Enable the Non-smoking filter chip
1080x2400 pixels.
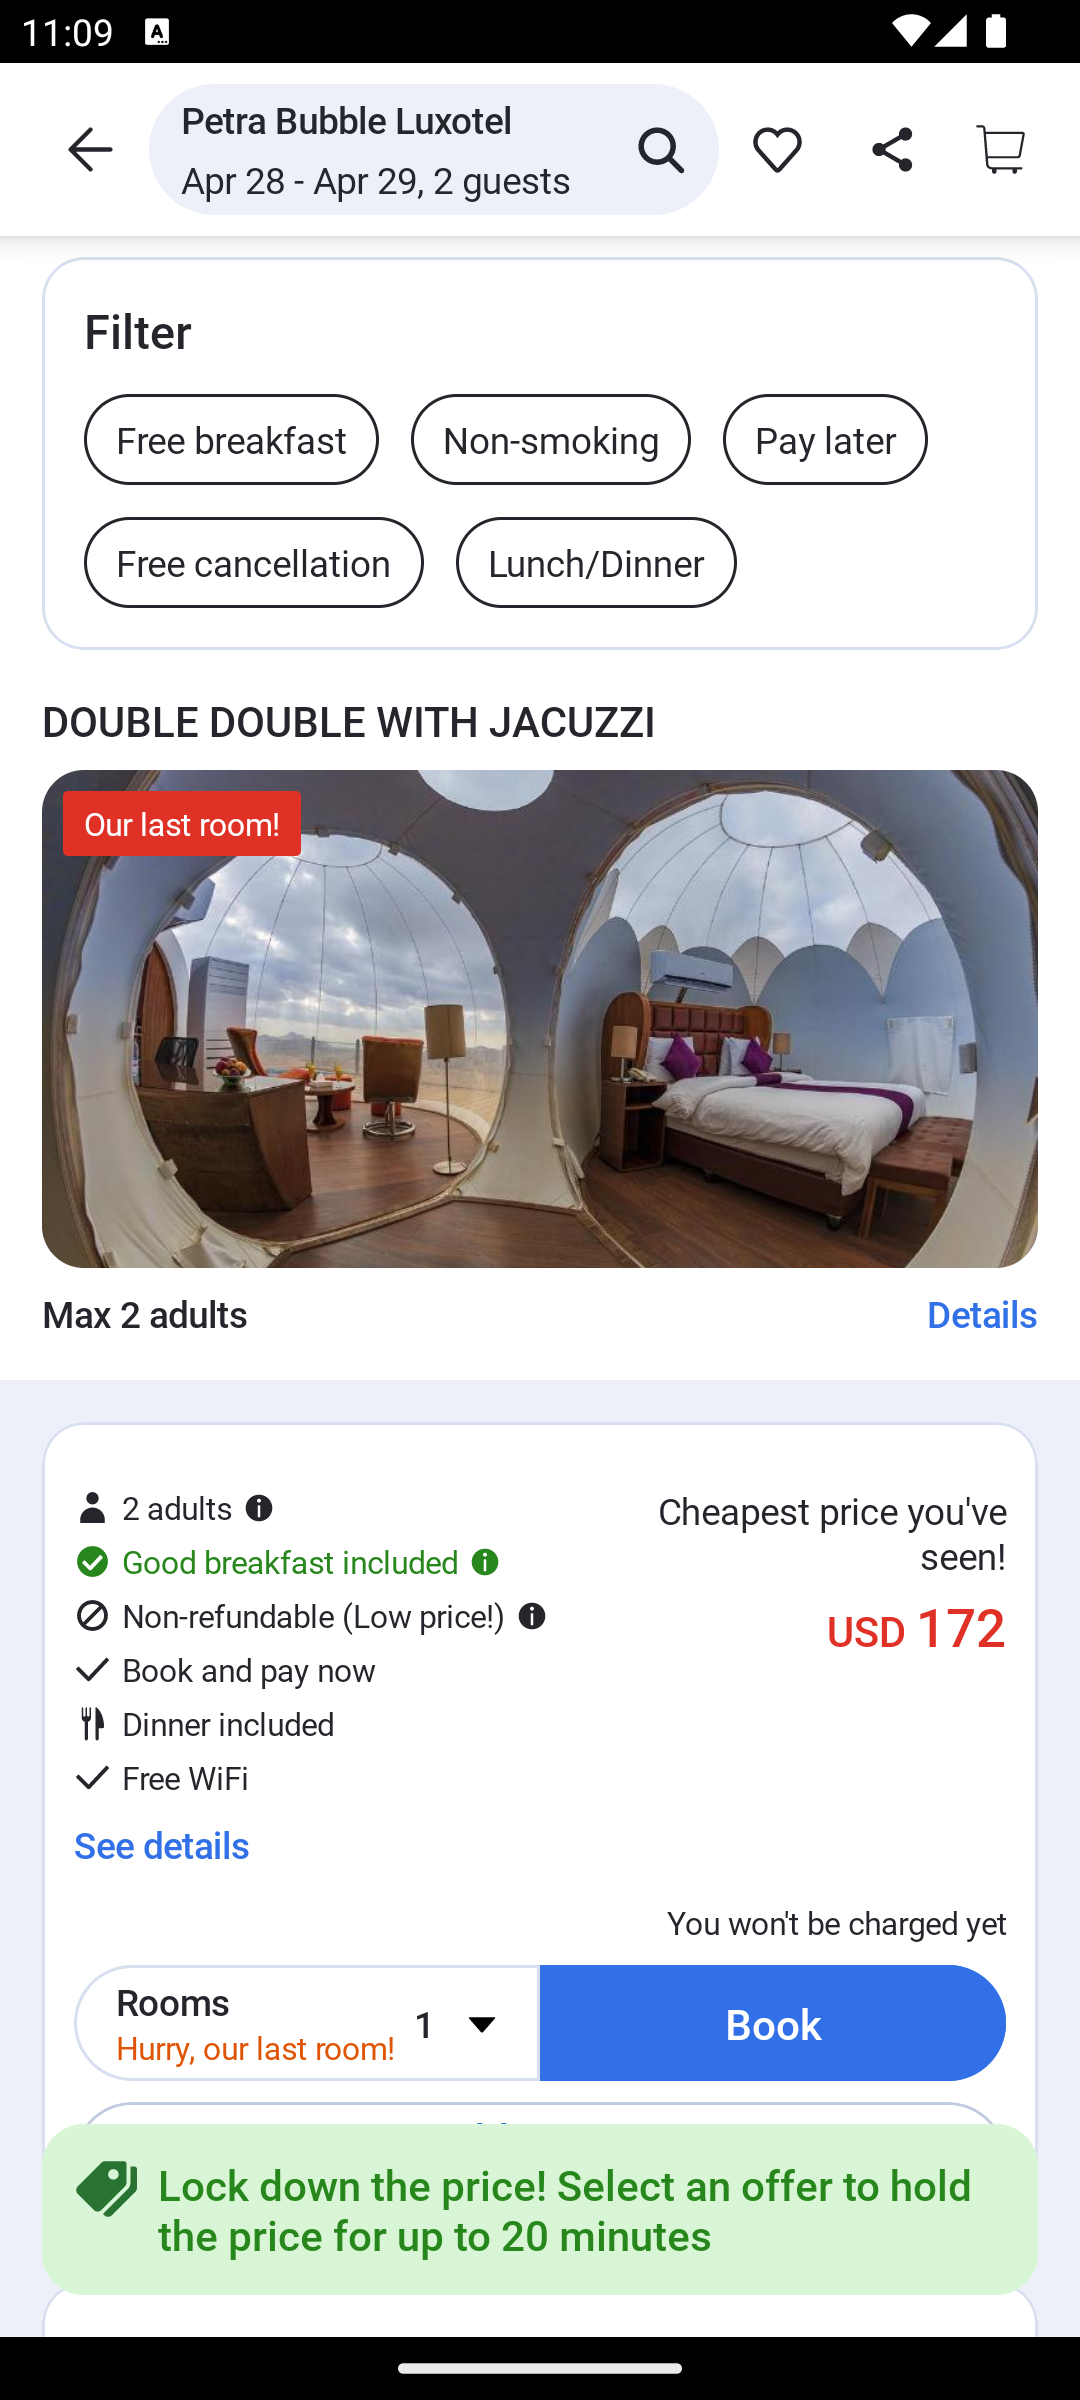[x=551, y=440]
